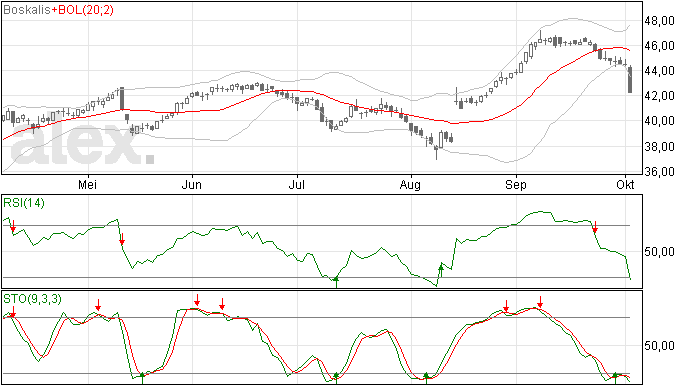Click the Okt month label
The width and height of the screenshot is (690, 387).
click(625, 184)
